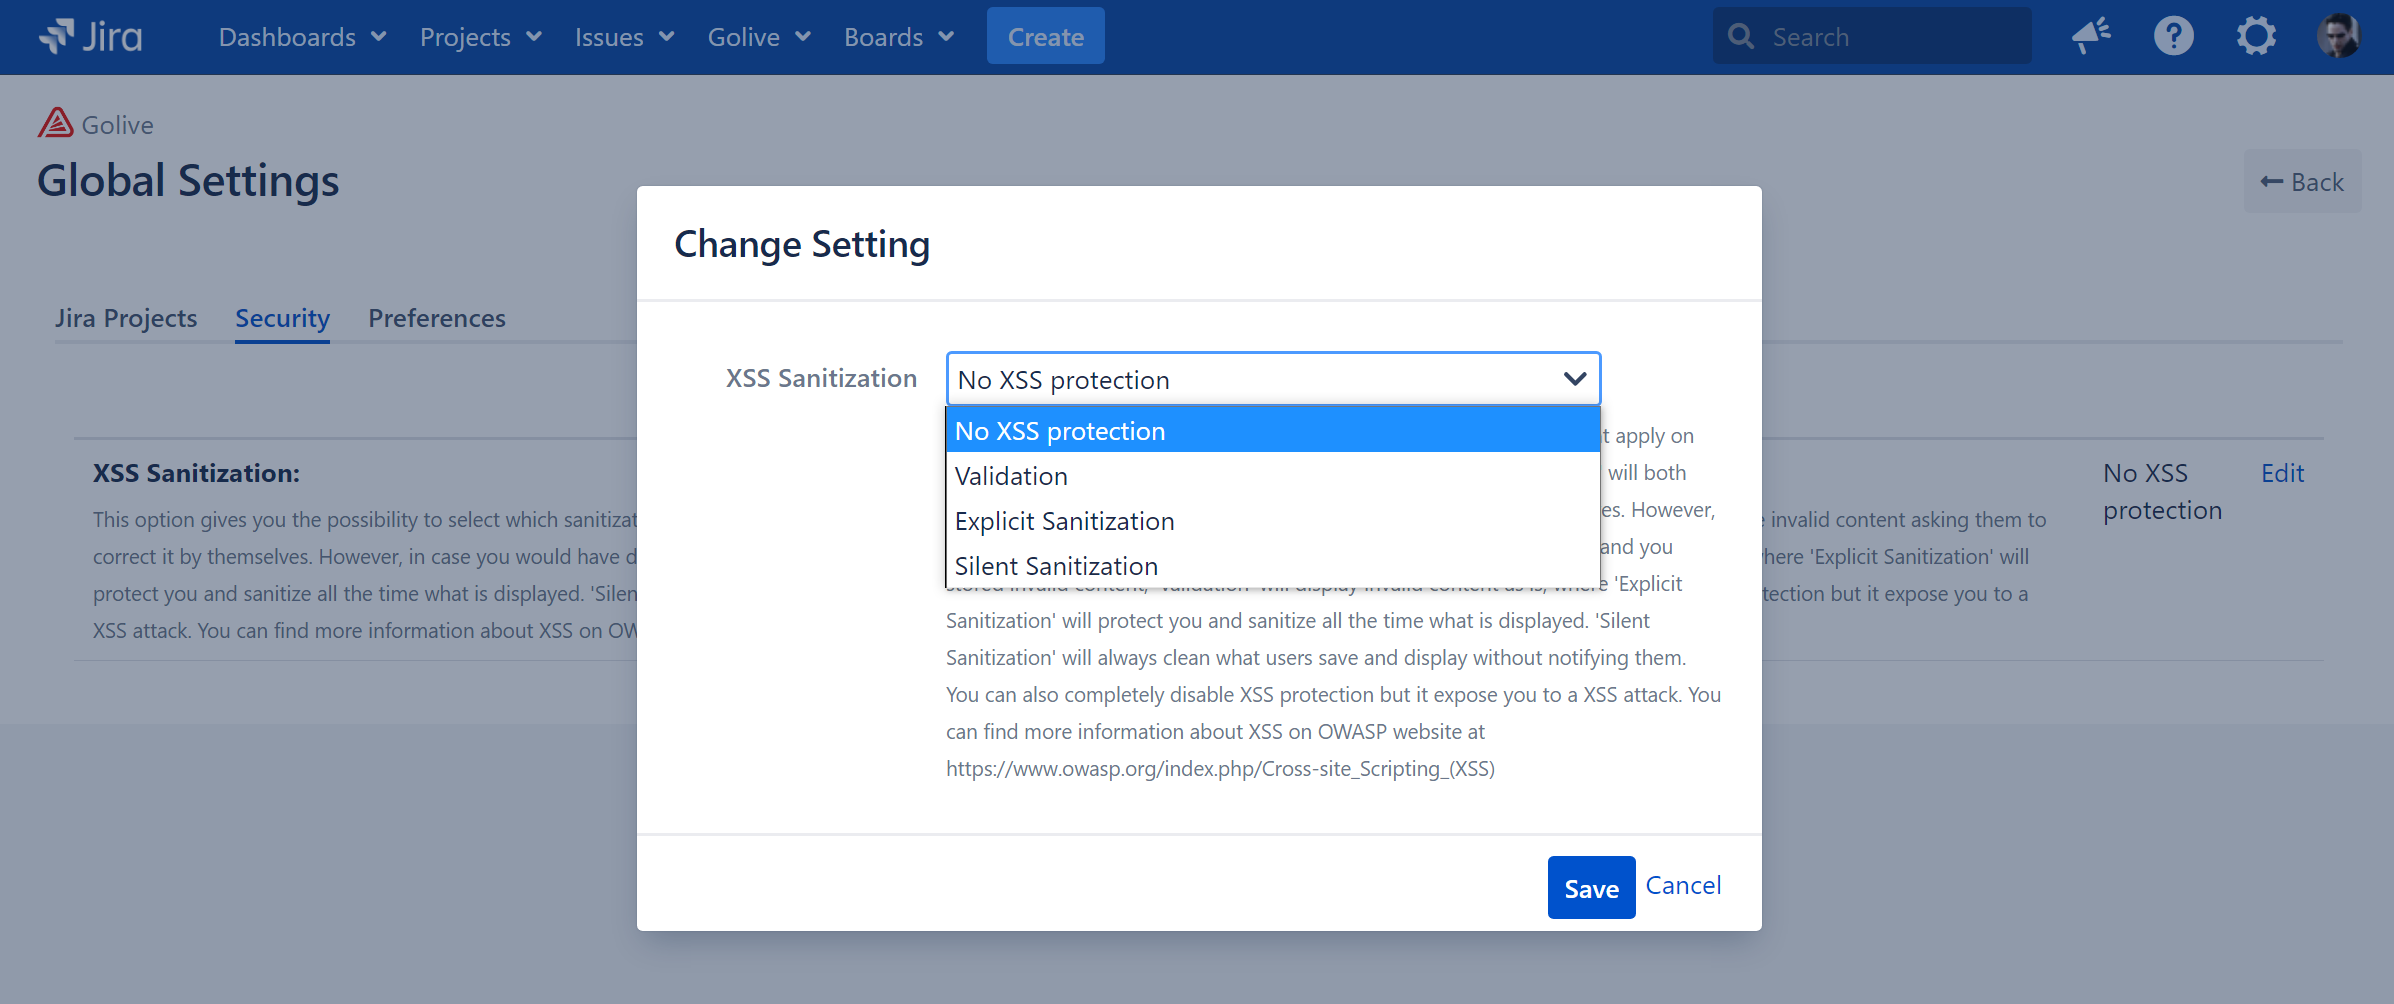Screen dimensions: 2394x1004
Task: Expand the Projects menu
Action: 480,37
